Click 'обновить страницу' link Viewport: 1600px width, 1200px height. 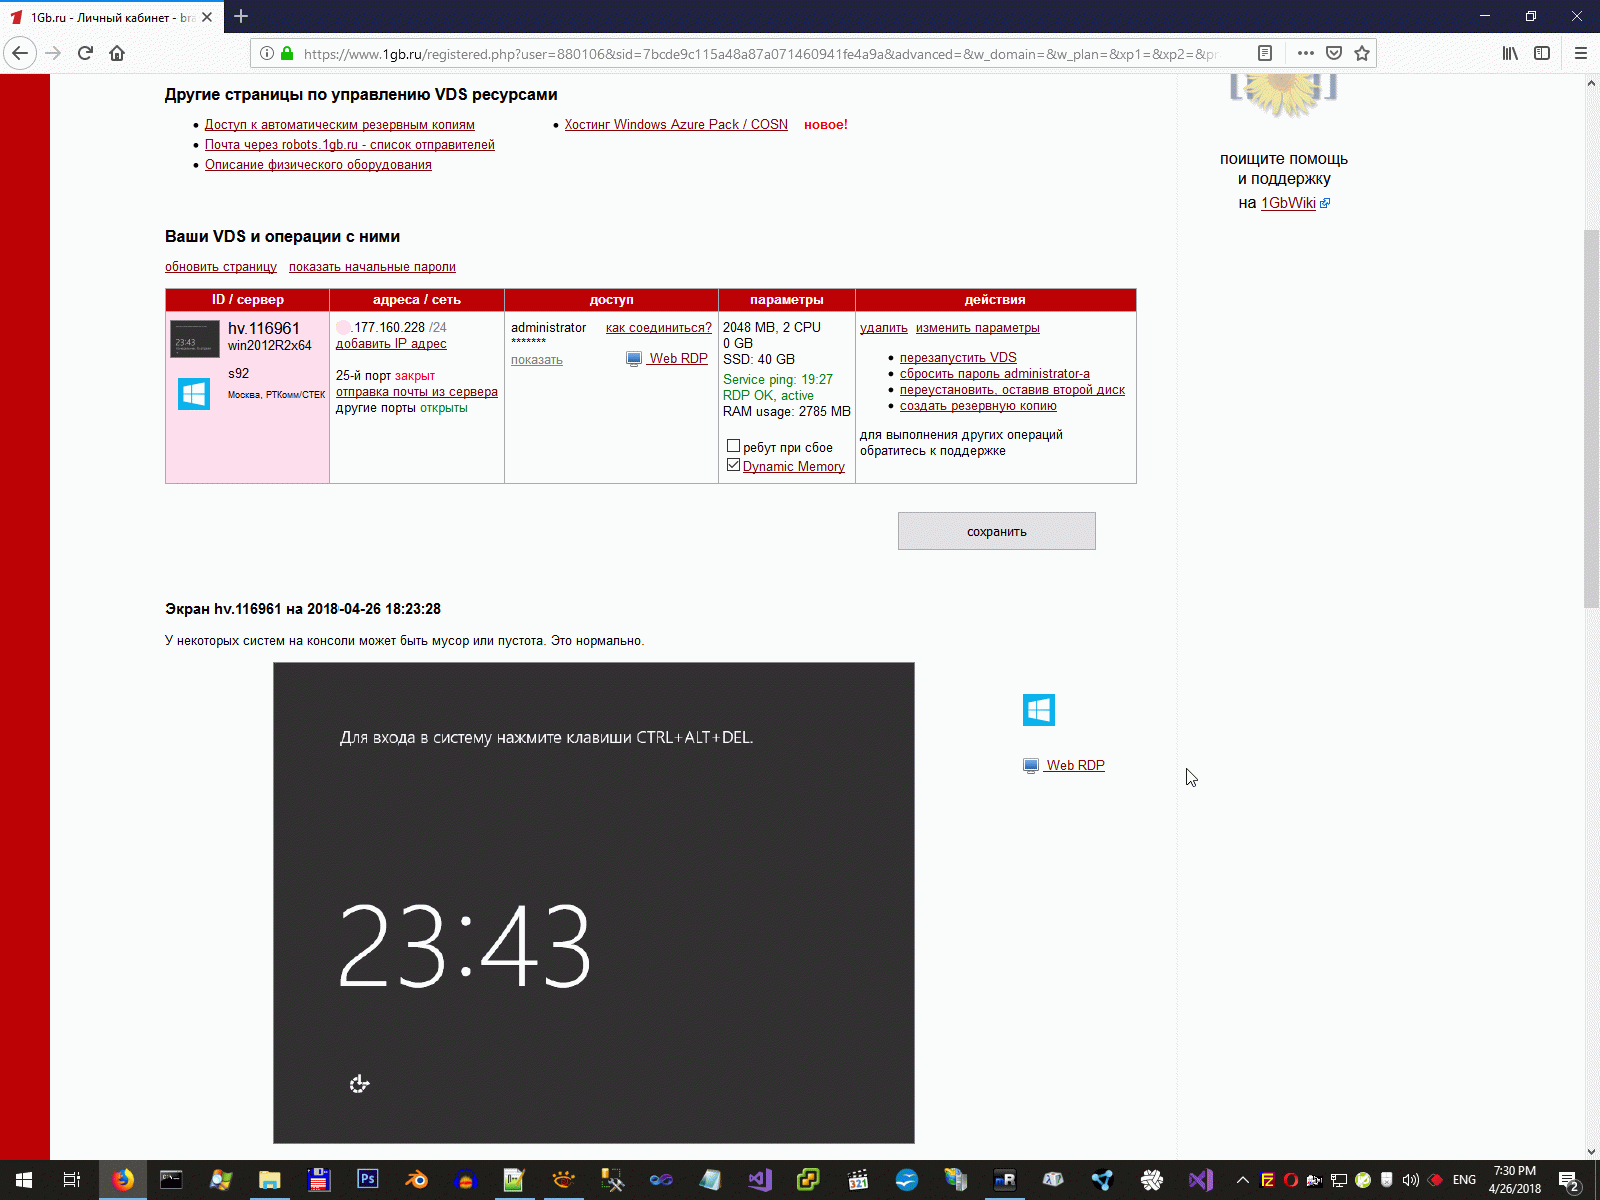click(221, 267)
